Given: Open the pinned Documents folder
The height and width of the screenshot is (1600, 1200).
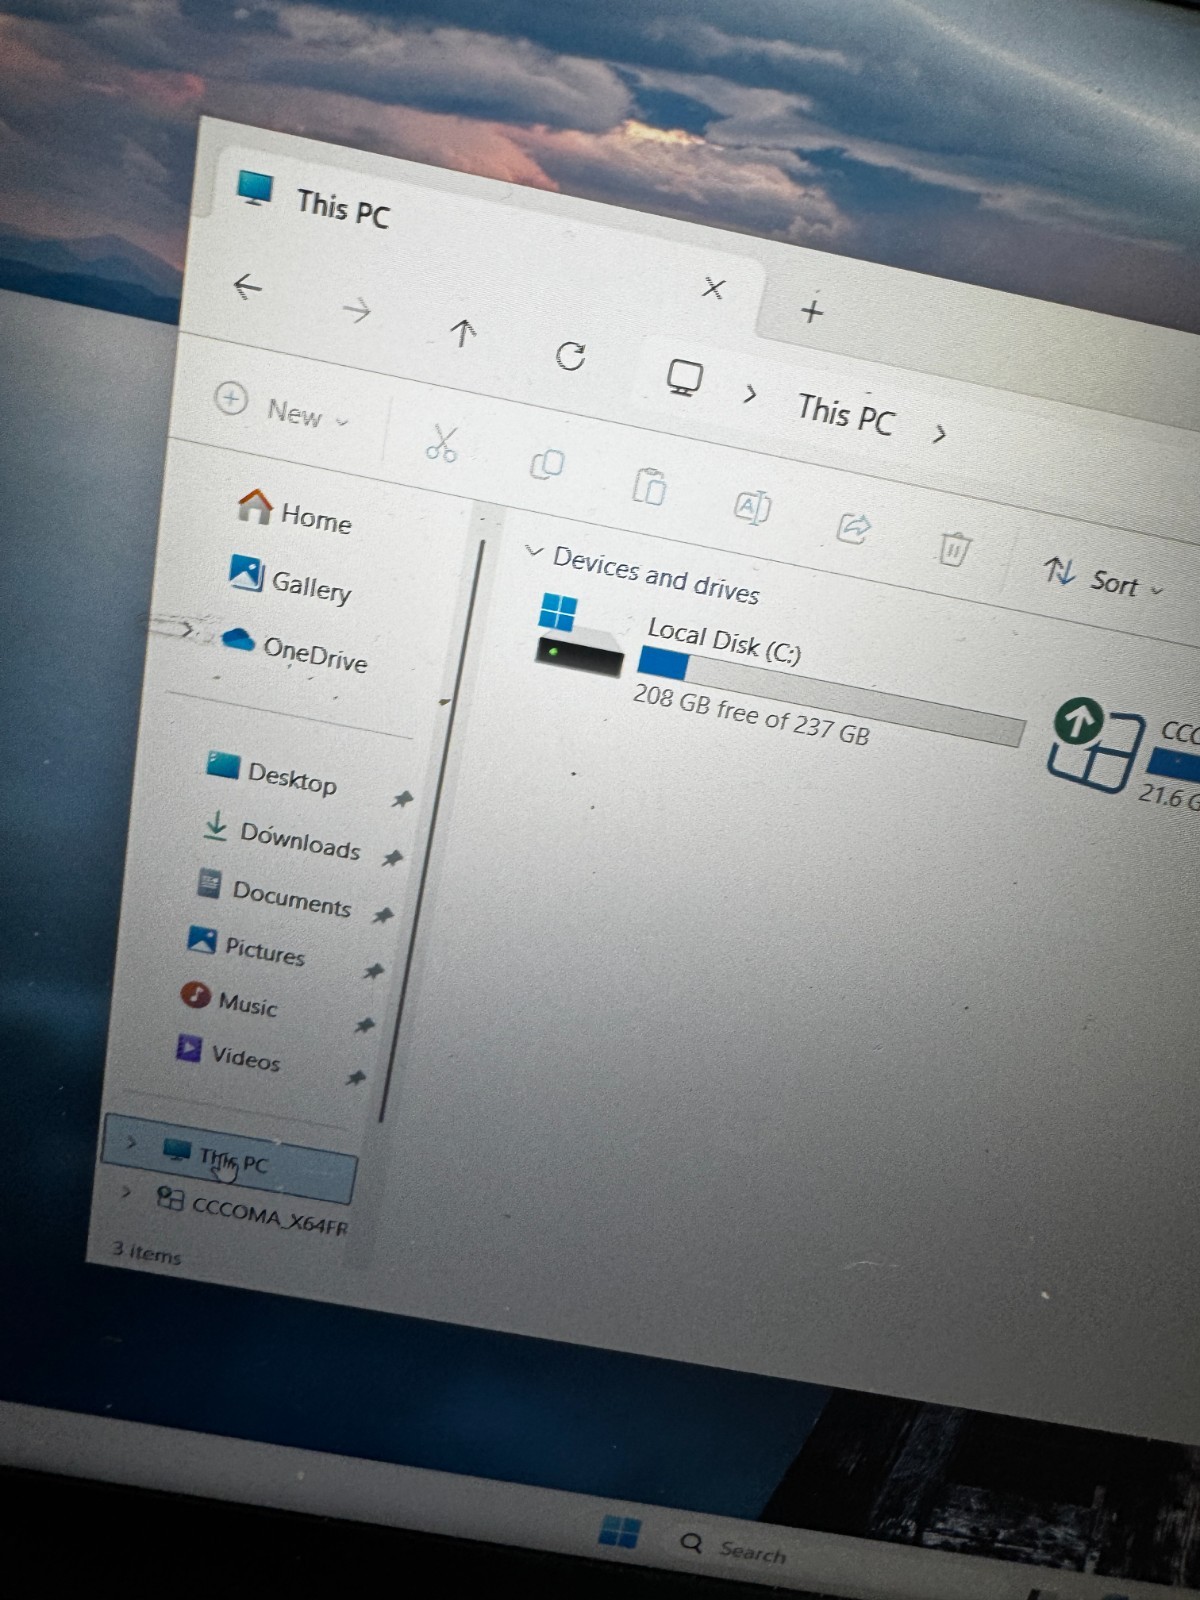Looking at the screenshot, I should click(x=275, y=893).
